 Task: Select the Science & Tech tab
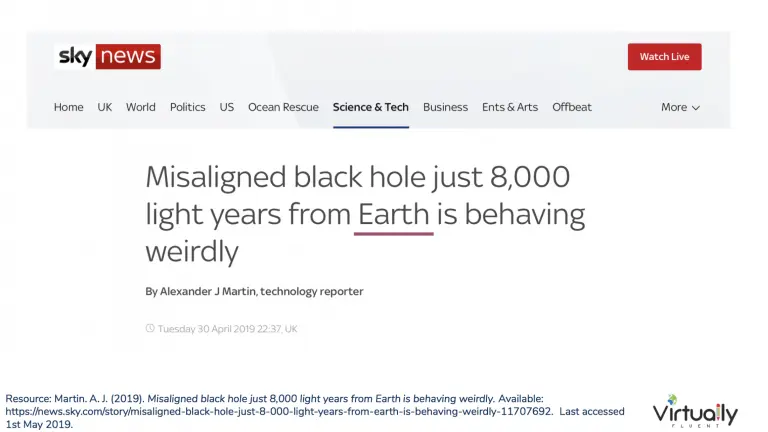pyautogui.click(x=371, y=107)
